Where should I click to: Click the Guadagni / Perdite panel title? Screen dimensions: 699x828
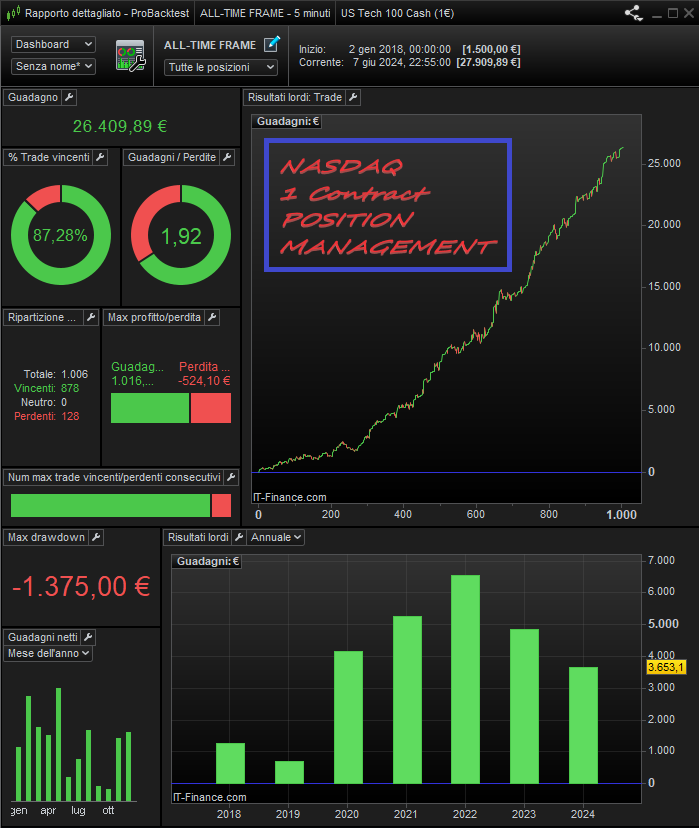click(172, 157)
